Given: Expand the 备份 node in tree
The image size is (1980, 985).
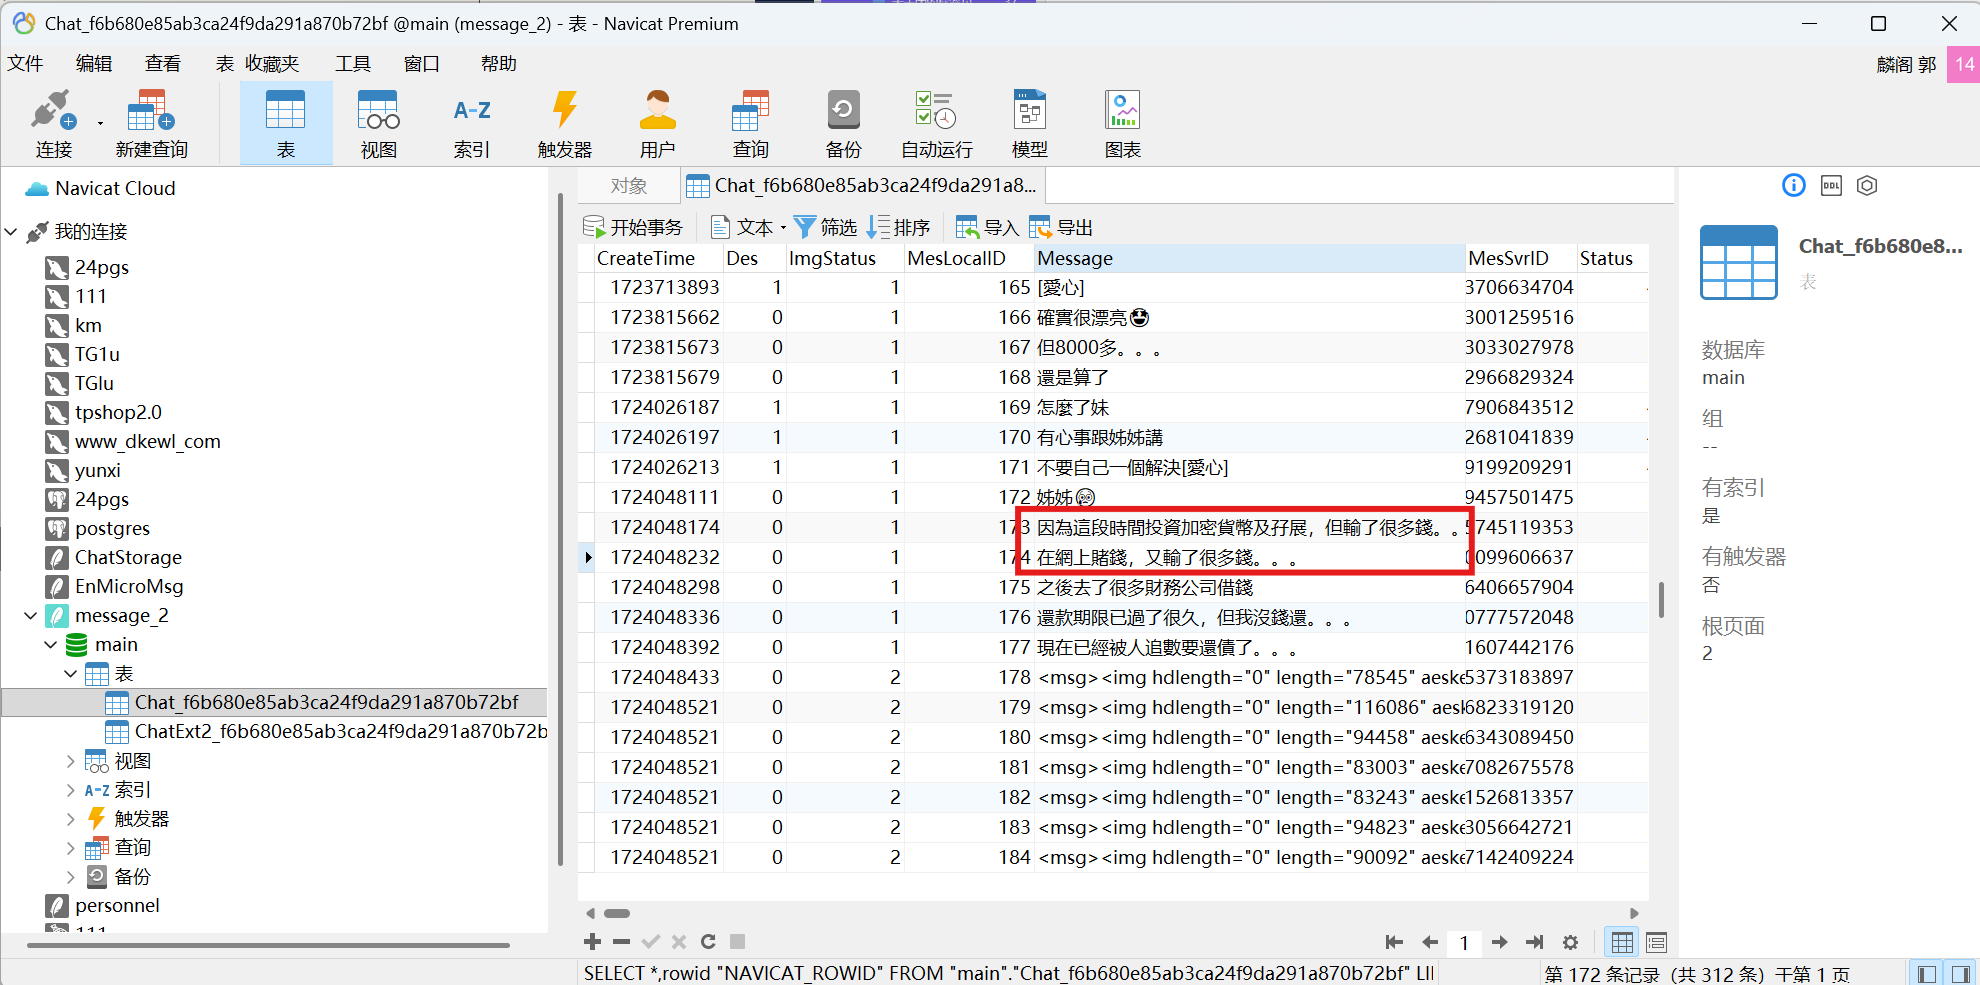Looking at the screenshot, I should coord(71,877).
